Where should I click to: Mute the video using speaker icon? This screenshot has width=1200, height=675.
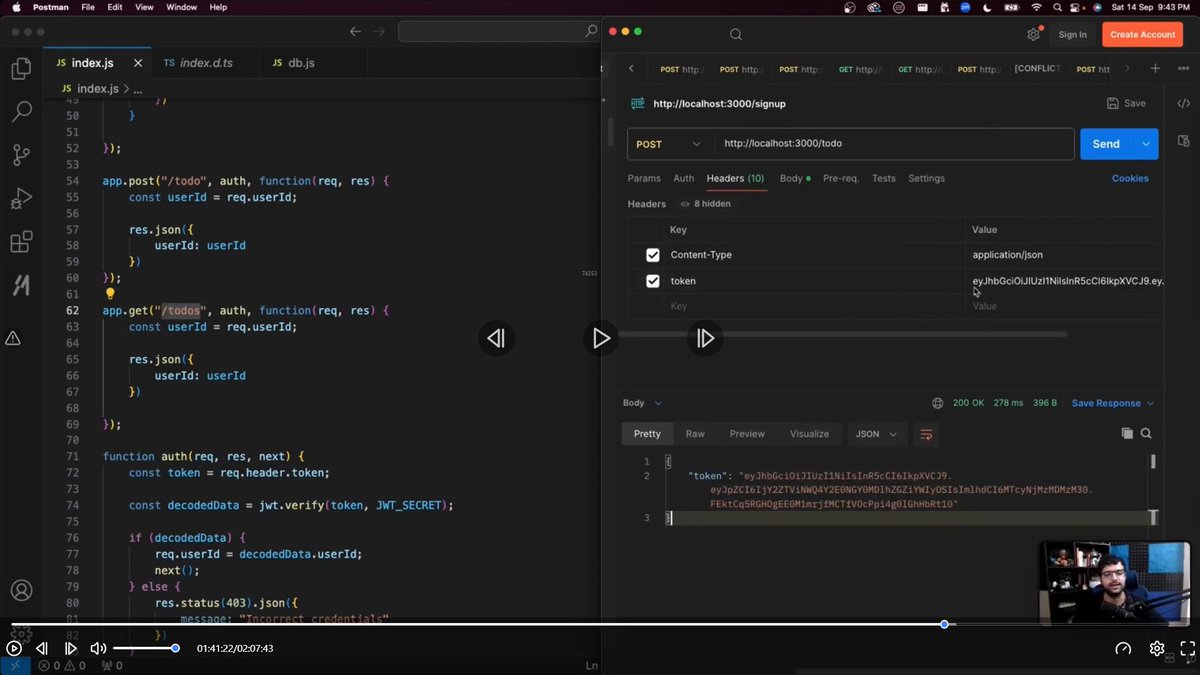[98, 648]
